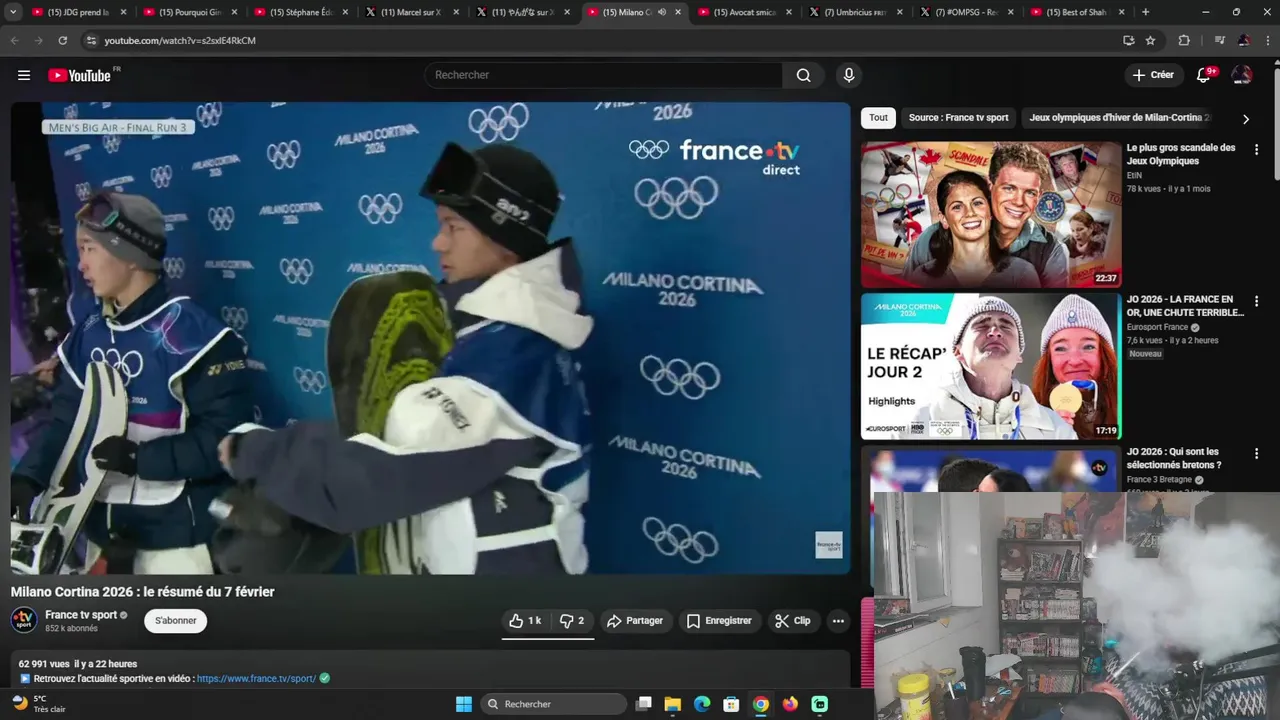
Task: Open the green app on the taskbar
Action: 820,704
